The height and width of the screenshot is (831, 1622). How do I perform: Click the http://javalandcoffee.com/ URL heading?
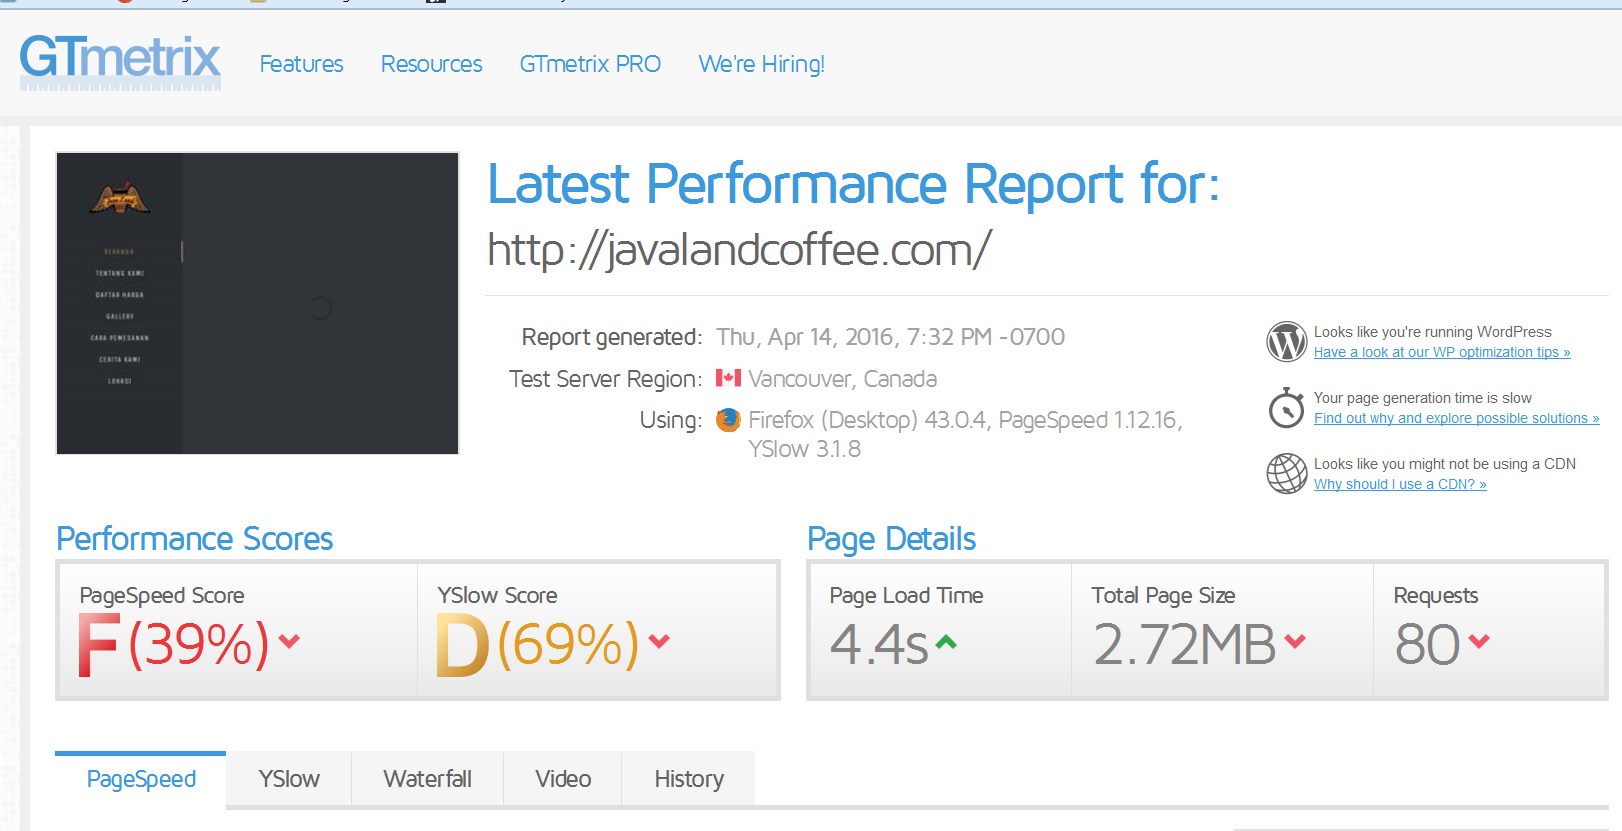click(739, 250)
